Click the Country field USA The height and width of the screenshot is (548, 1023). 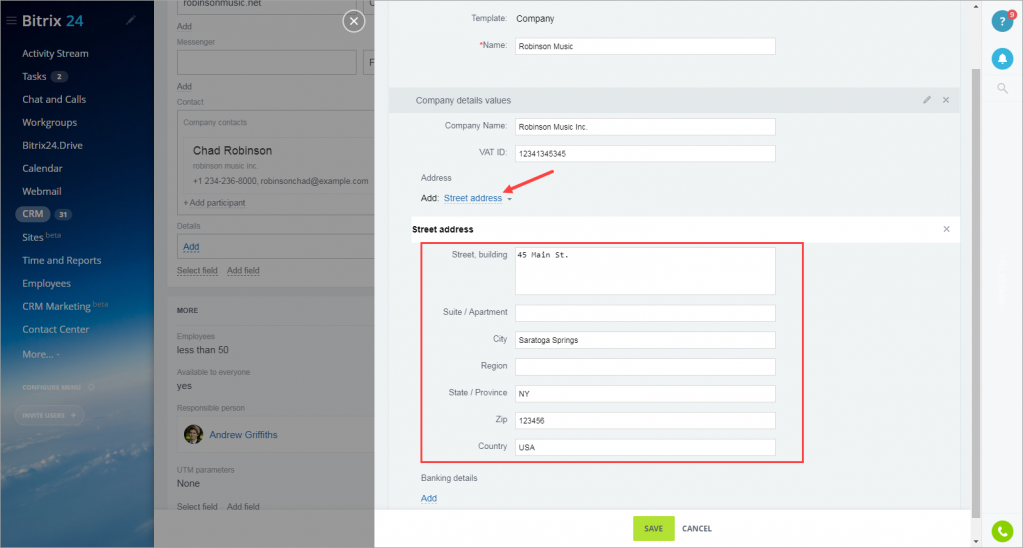(645, 448)
